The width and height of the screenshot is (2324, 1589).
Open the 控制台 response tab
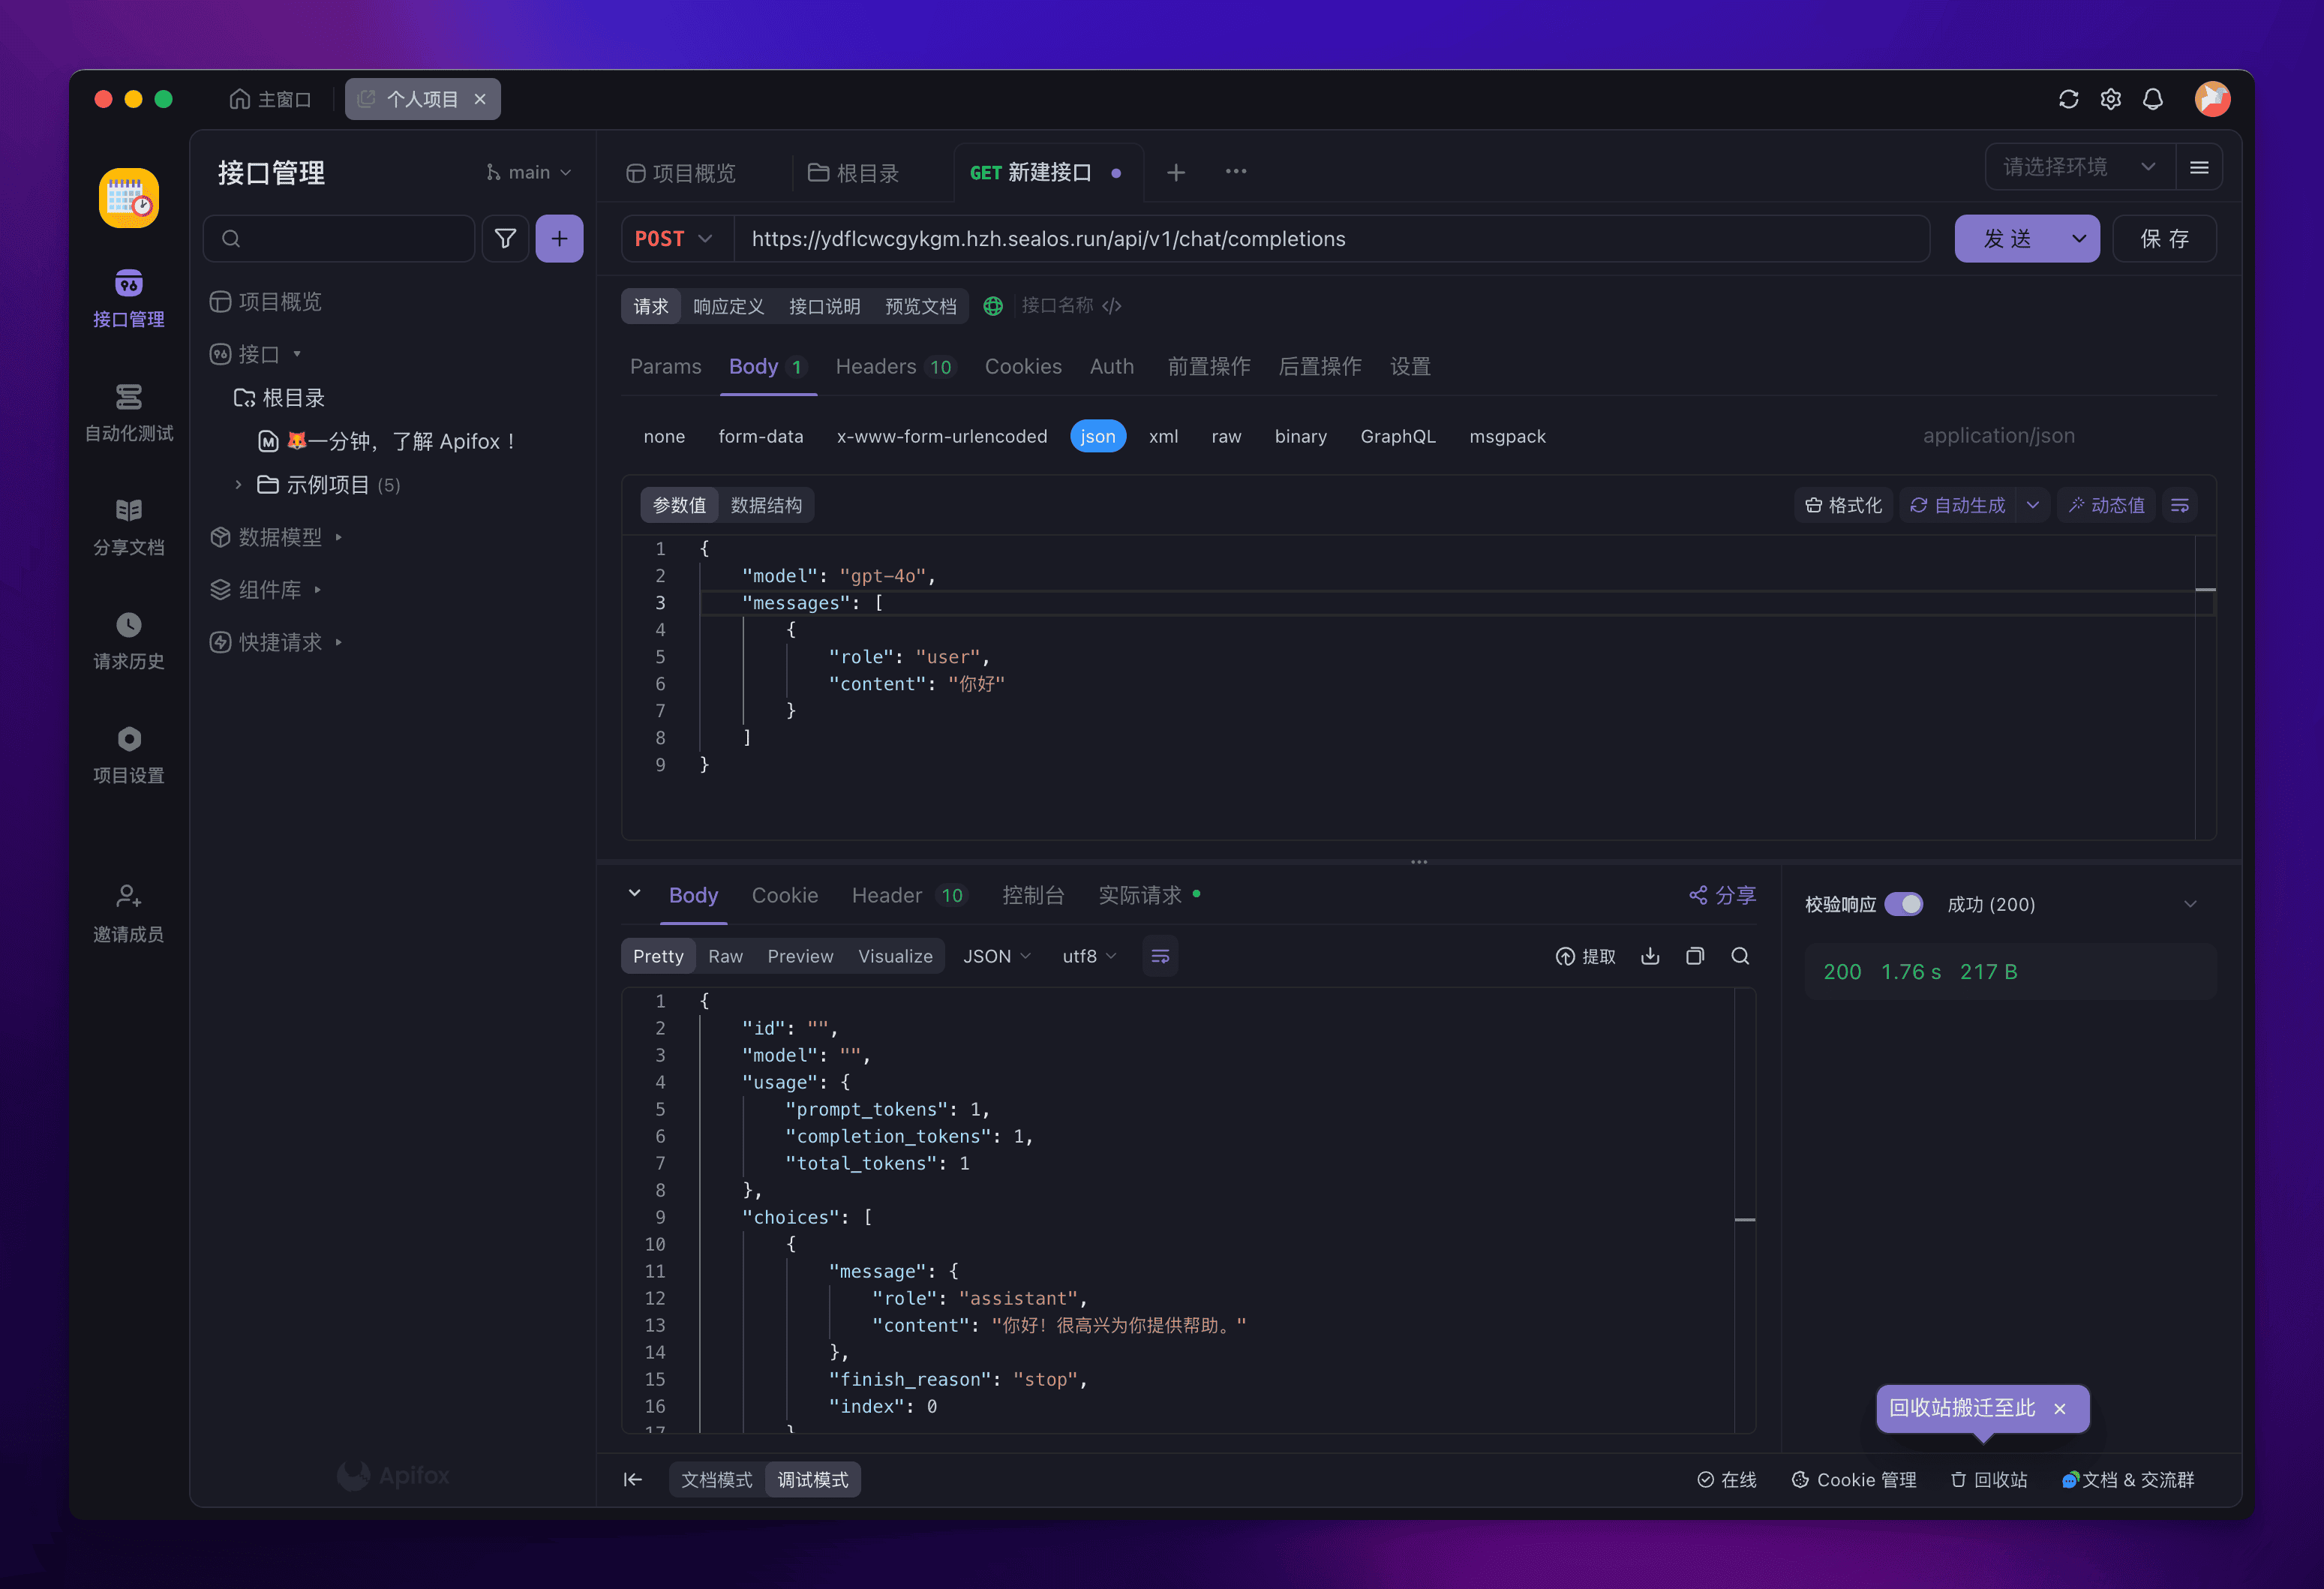click(1033, 895)
